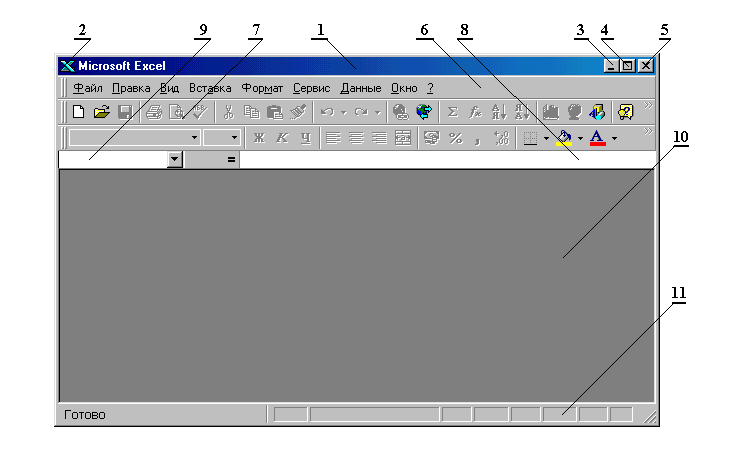Image resolution: width=733 pixels, height=452 pixels.
Task: Open the ? help menu
Action: [430, 88]
